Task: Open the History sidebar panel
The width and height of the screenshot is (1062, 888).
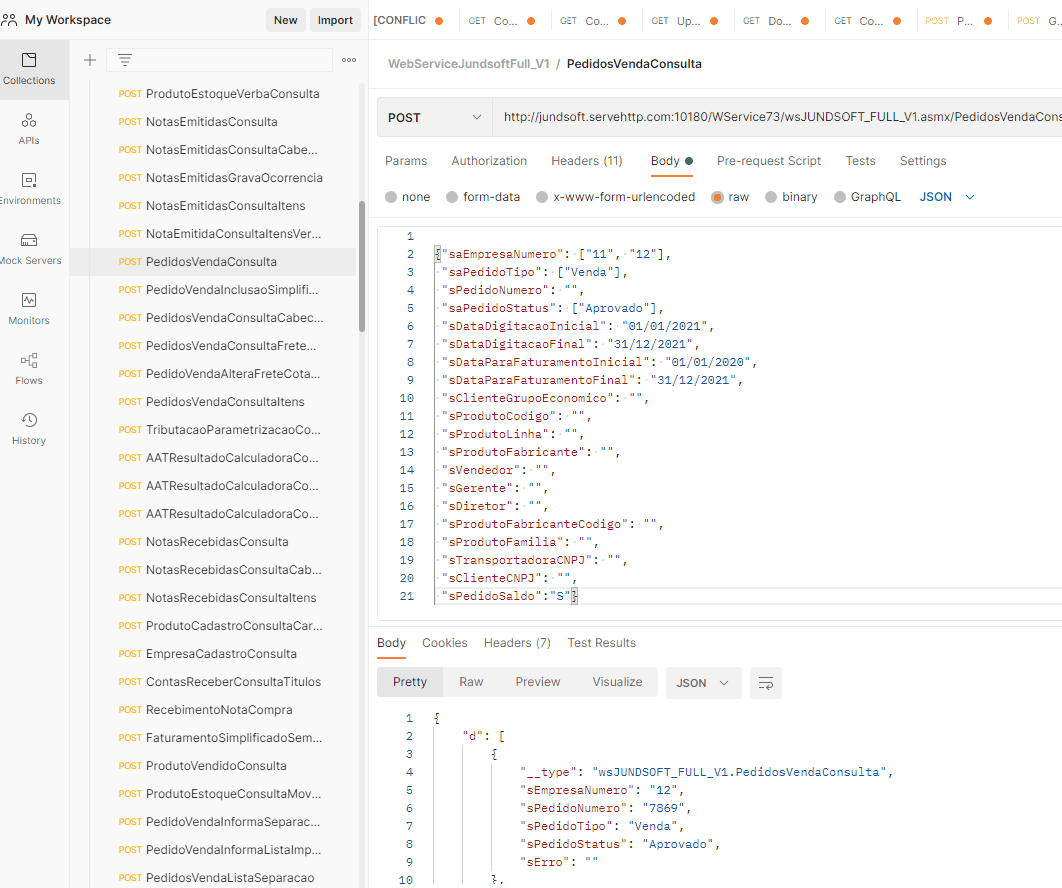Action: click(x=29, y=428)
